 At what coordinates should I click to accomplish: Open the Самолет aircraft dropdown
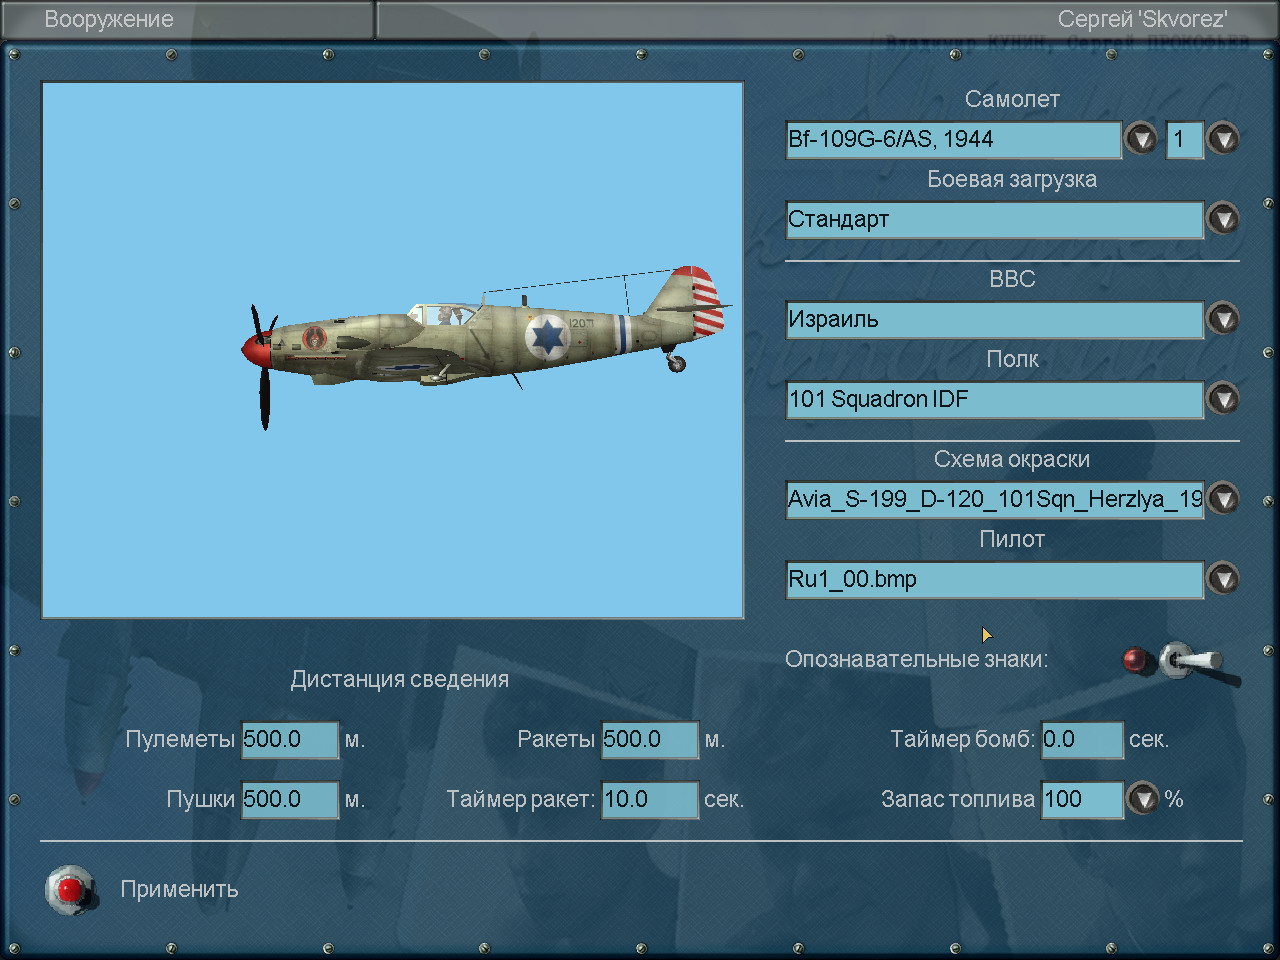pyautogui.click(x=1141, y=139)
